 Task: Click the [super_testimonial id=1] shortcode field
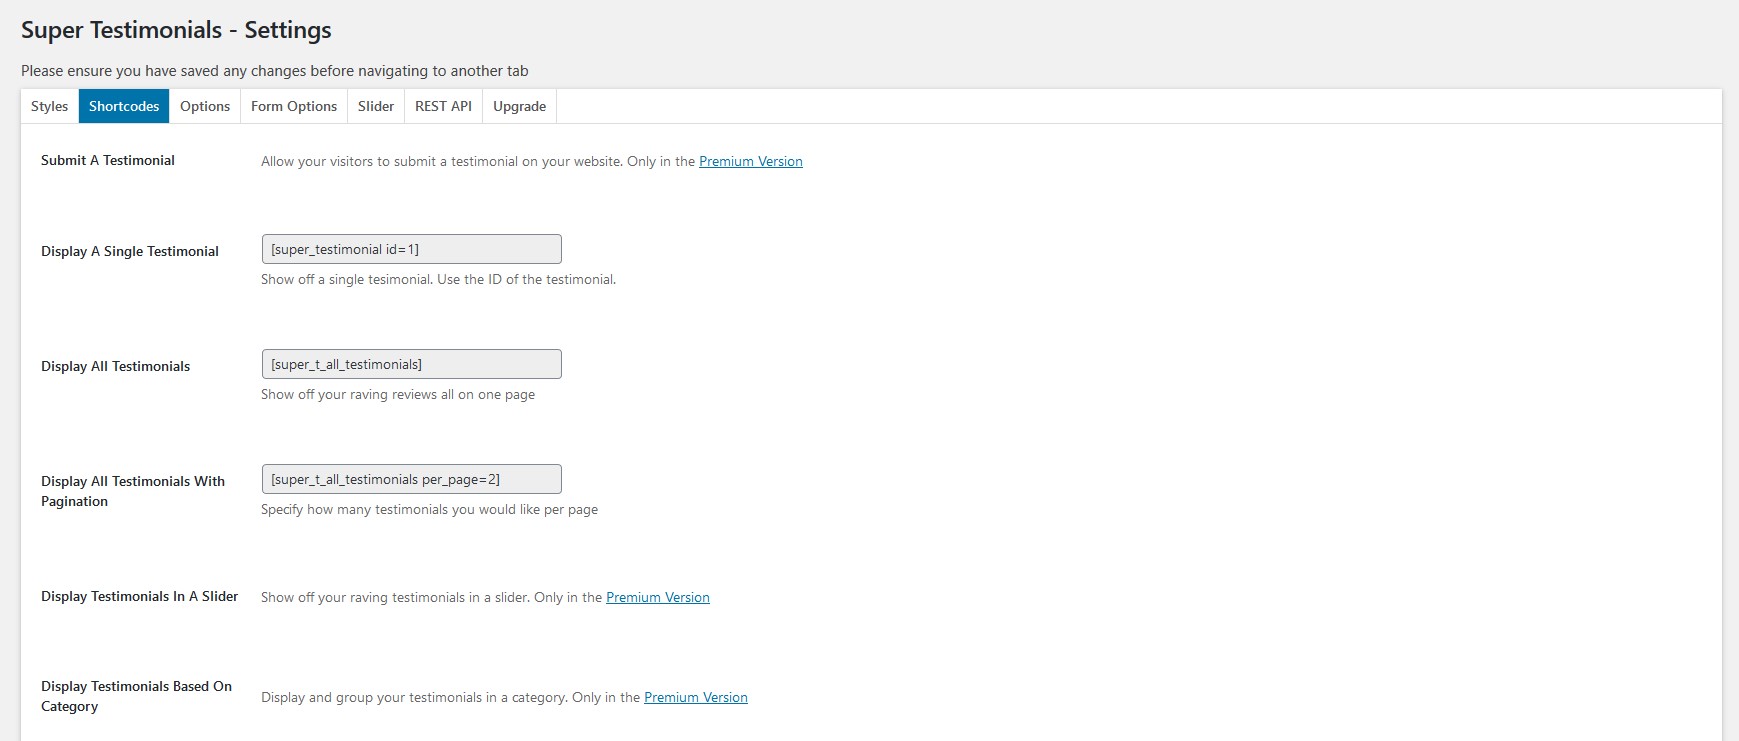(x=411, y=249)
